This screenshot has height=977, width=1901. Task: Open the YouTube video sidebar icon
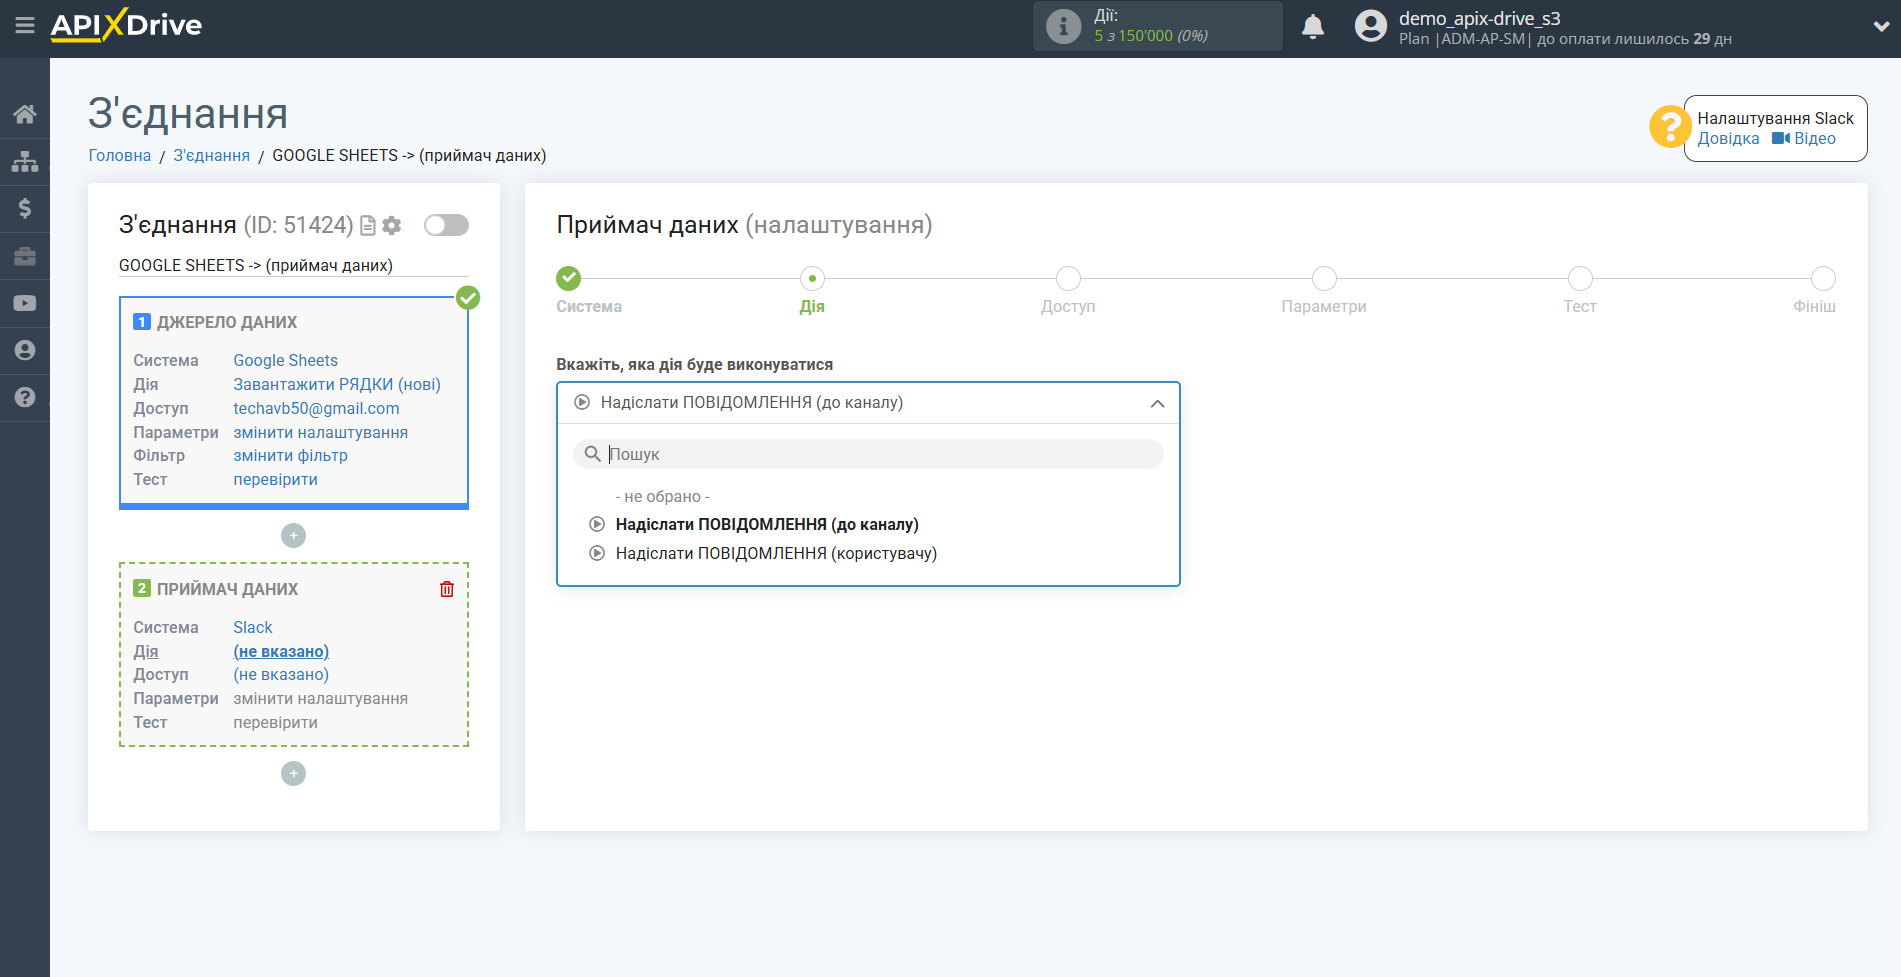pos(25,303)
